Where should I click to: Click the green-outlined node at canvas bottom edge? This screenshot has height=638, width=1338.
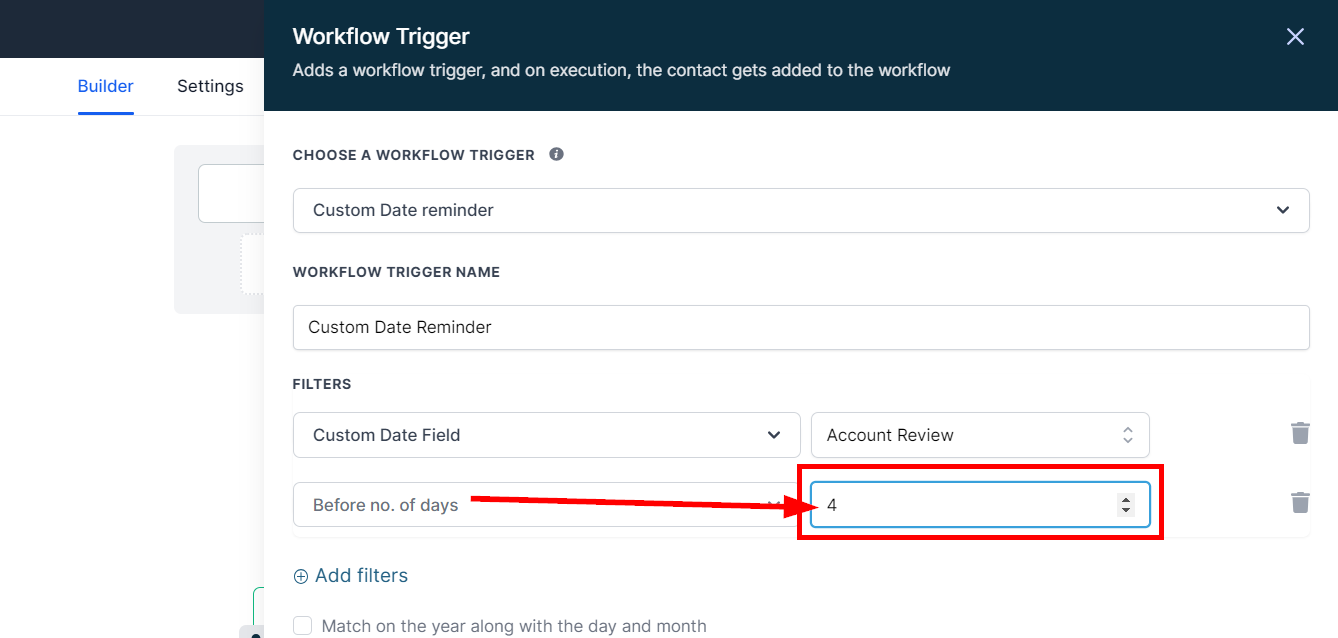click(258, 606)
